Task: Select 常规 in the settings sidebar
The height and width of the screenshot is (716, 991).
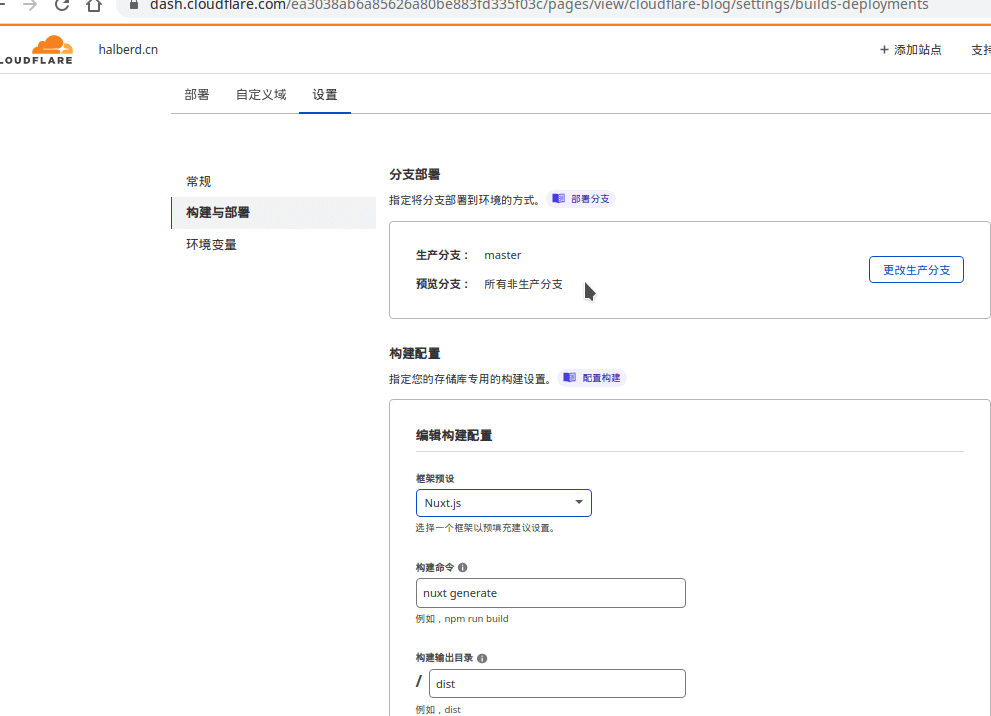Action: pyautogui.click(x=197, y=181)
